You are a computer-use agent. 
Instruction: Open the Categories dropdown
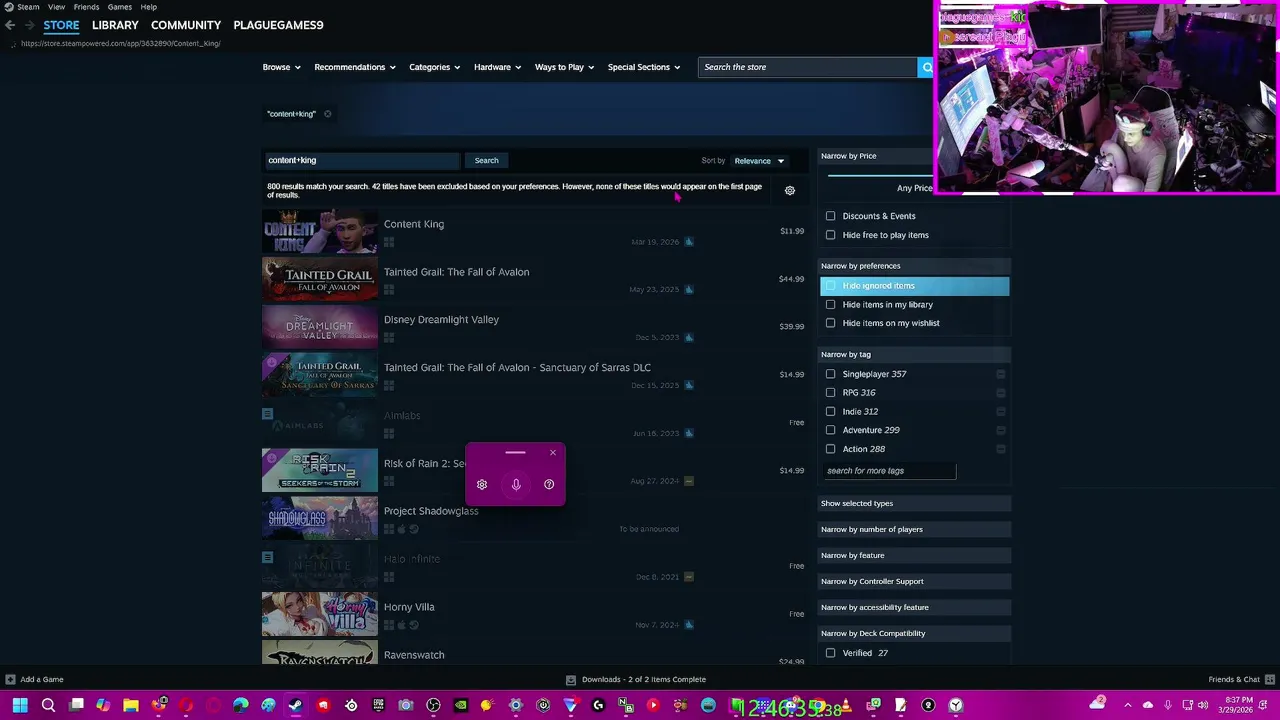(435, 67)
